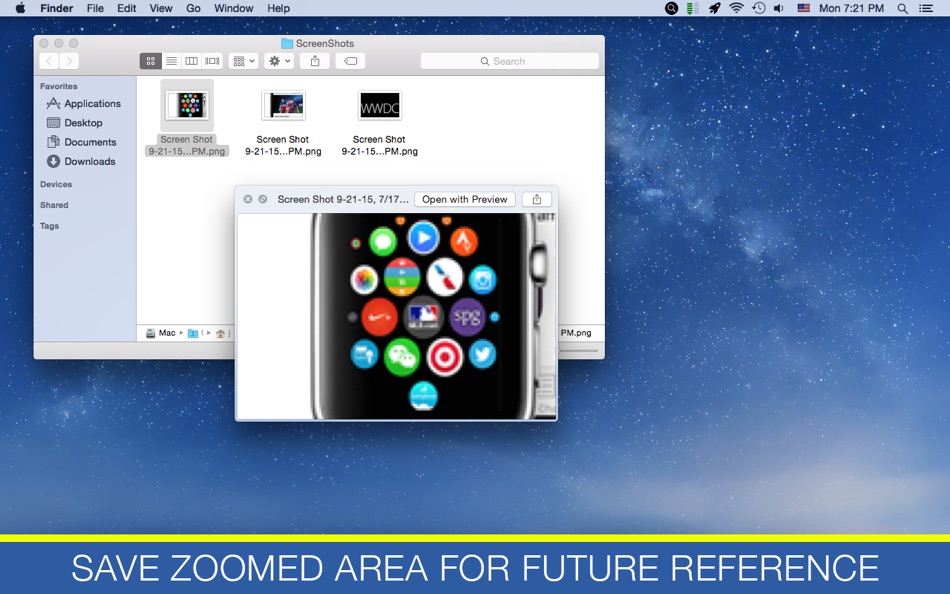Click the menu bar clock

point(851,8)
